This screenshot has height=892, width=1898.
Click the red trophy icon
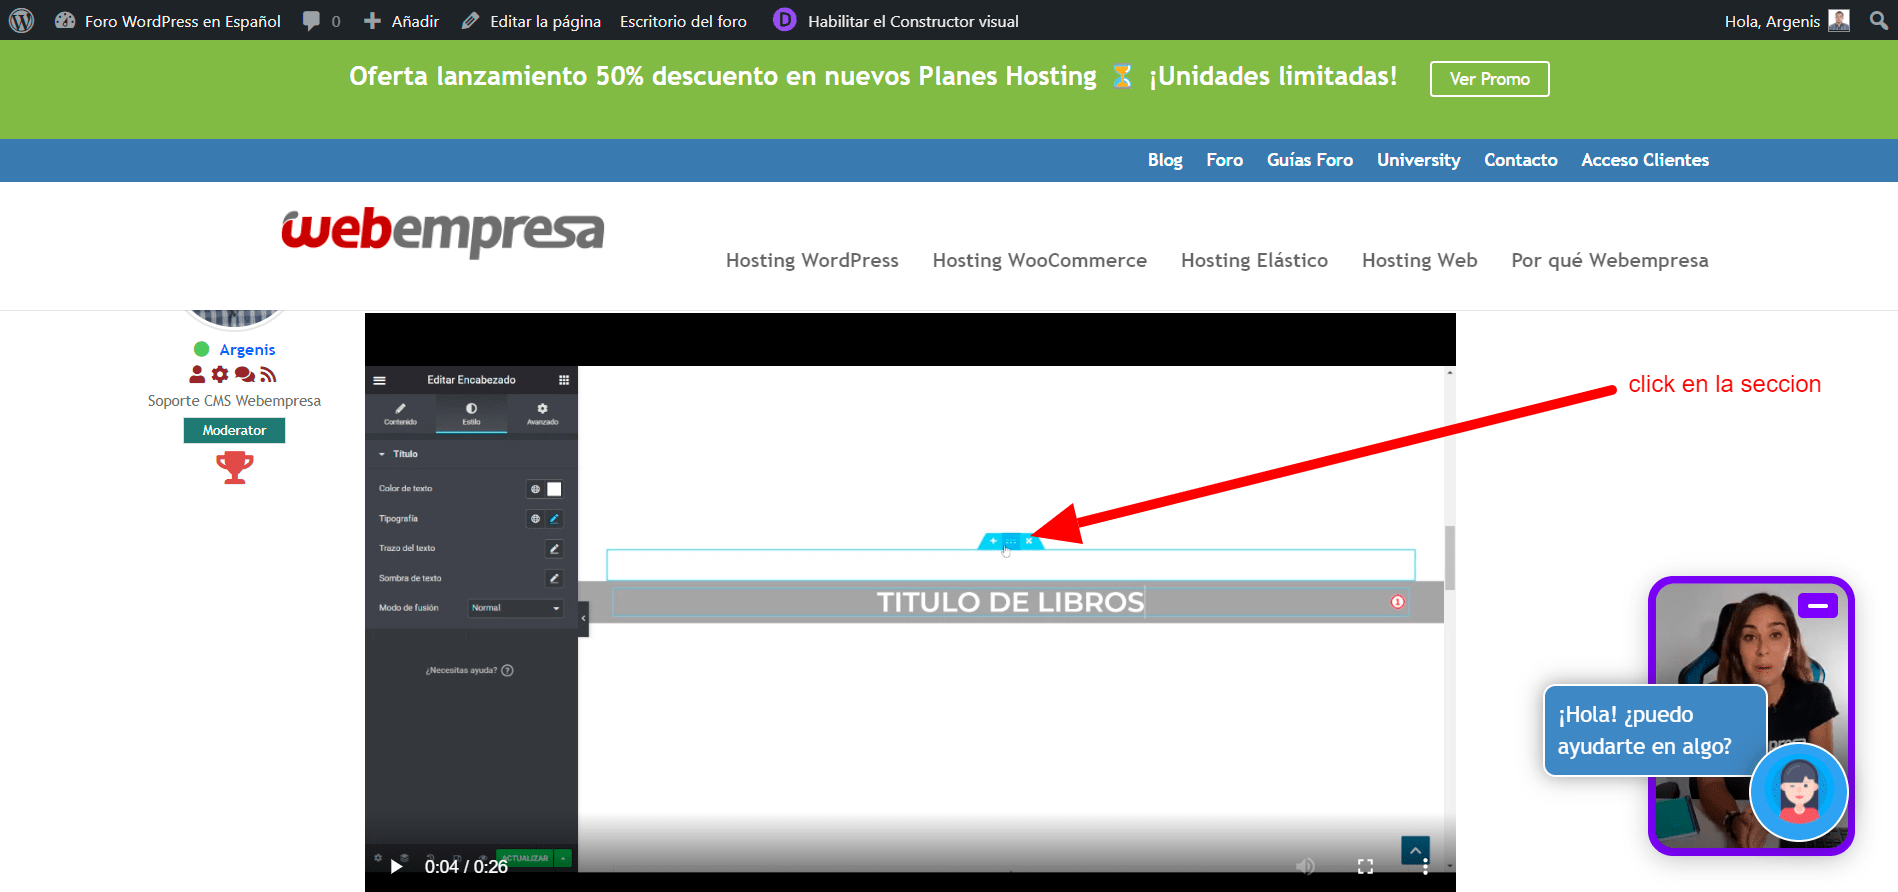coord(235,467)
